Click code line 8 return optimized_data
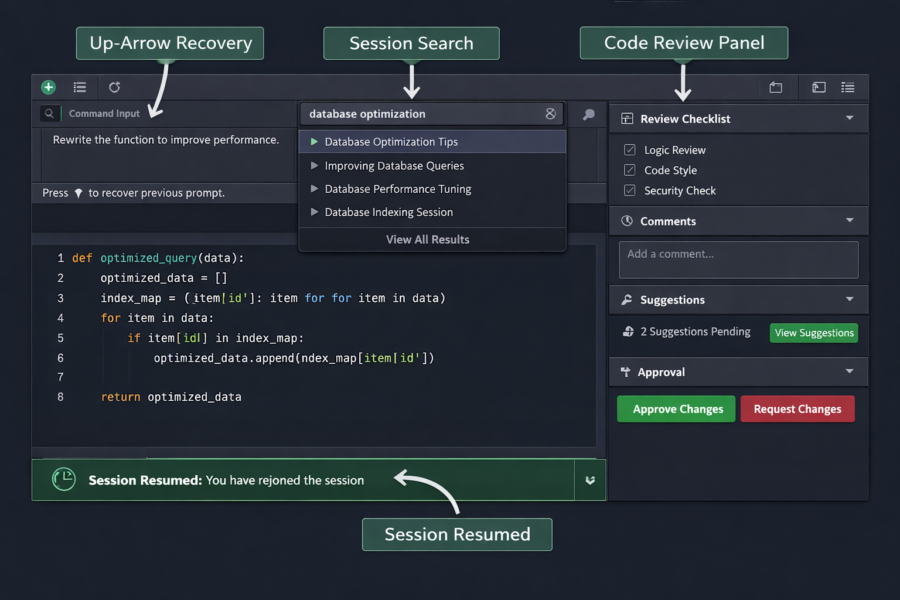The image size is (900, 600). 171,397
